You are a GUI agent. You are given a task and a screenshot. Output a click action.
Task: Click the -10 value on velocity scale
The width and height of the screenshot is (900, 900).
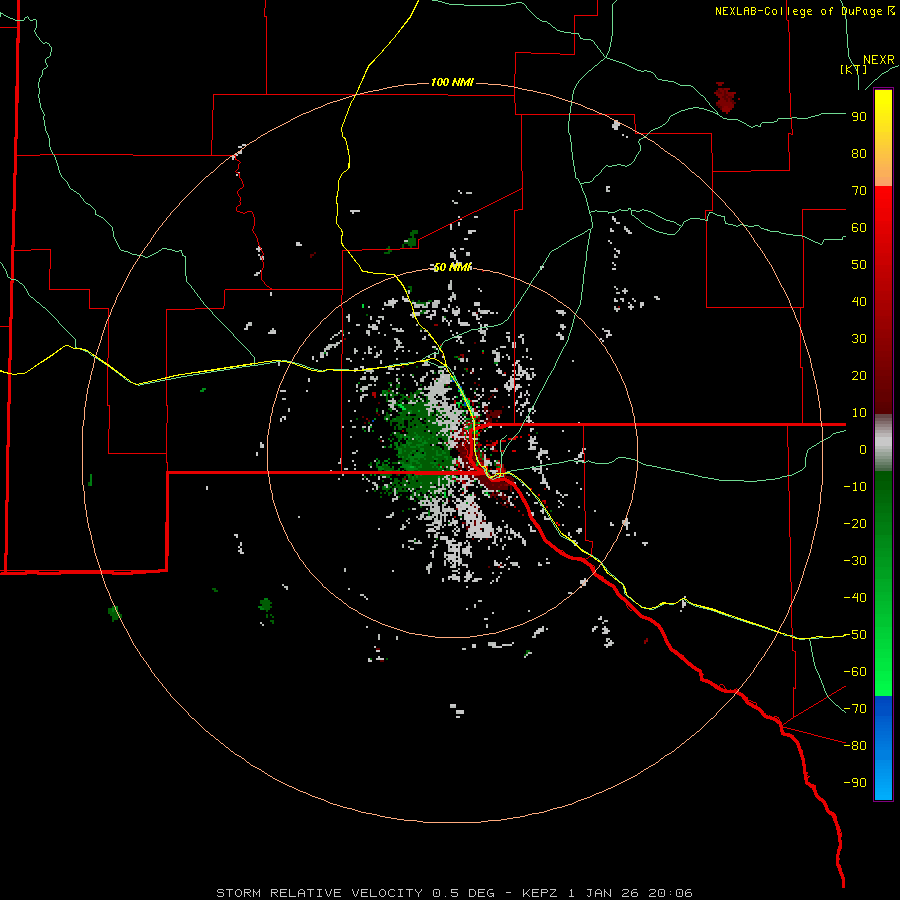(855, 487)
